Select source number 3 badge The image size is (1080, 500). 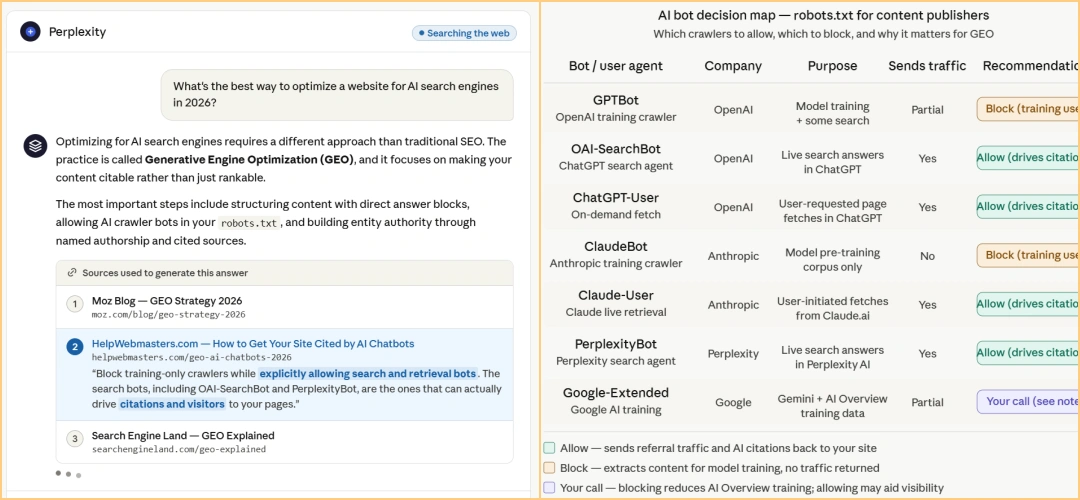(x=74, y=439)
